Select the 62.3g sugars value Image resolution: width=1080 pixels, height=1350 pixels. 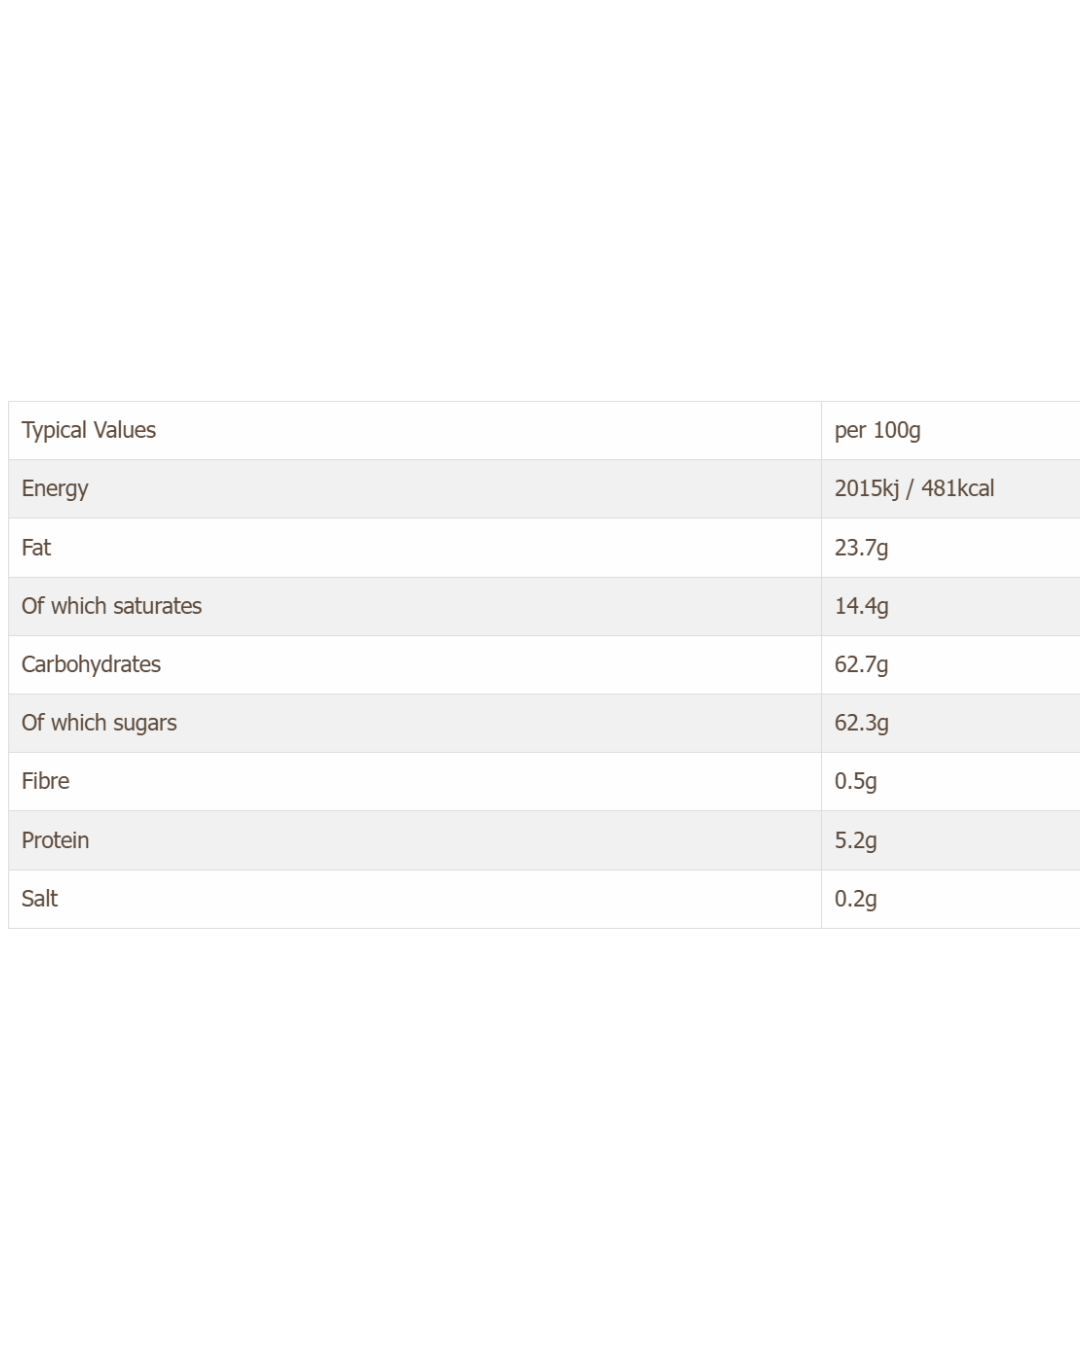861,723
